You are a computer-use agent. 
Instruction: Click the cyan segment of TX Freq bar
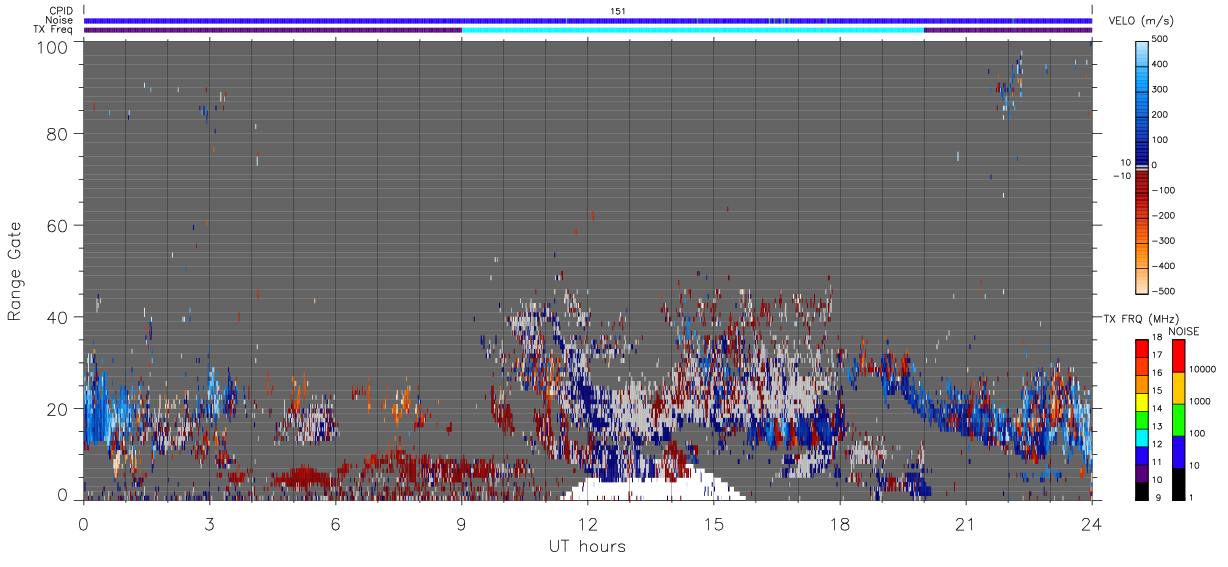pos(692,30)
